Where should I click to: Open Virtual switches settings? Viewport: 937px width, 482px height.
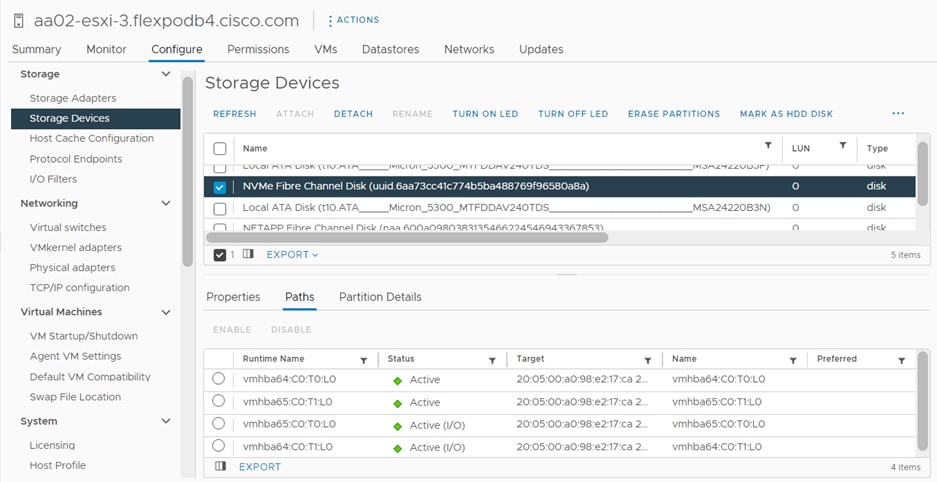coord(68,228)
